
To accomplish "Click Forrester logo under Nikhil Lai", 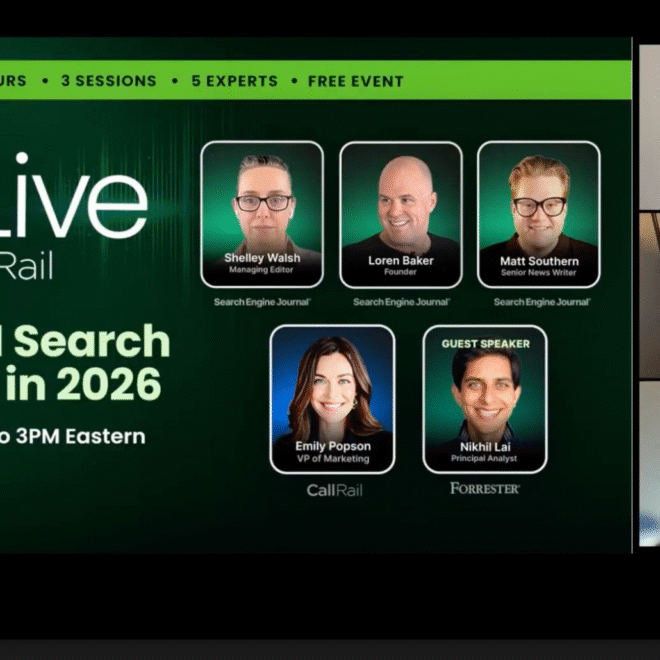I will (485, 488).
